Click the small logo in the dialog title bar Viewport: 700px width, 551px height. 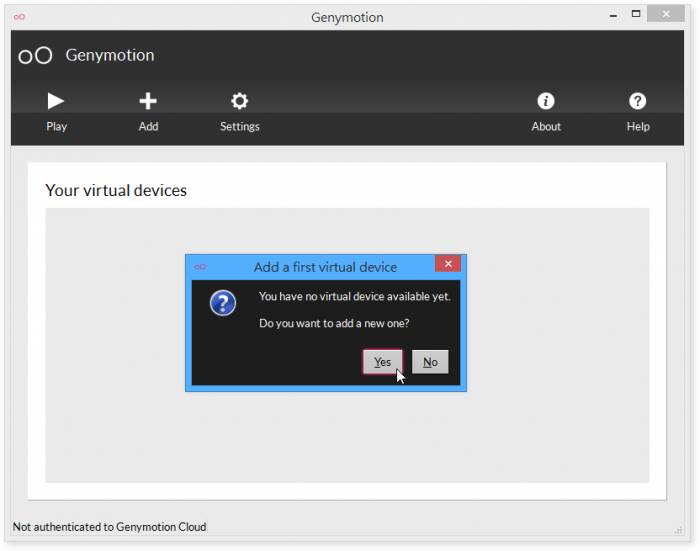point(200,267)
